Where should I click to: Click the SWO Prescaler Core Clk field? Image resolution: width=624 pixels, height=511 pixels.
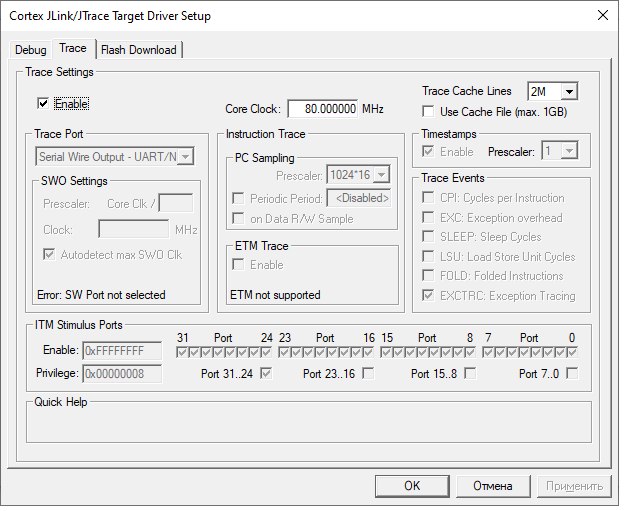(x=176, y=203)
